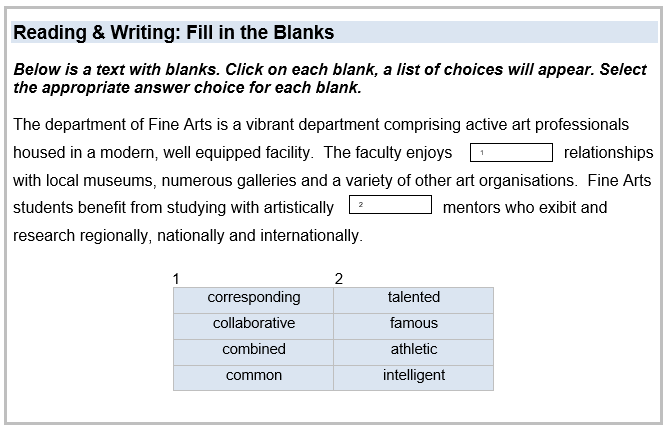Click the column label '1' above the table
669x431 pixels.
click(x=176, y=279)
